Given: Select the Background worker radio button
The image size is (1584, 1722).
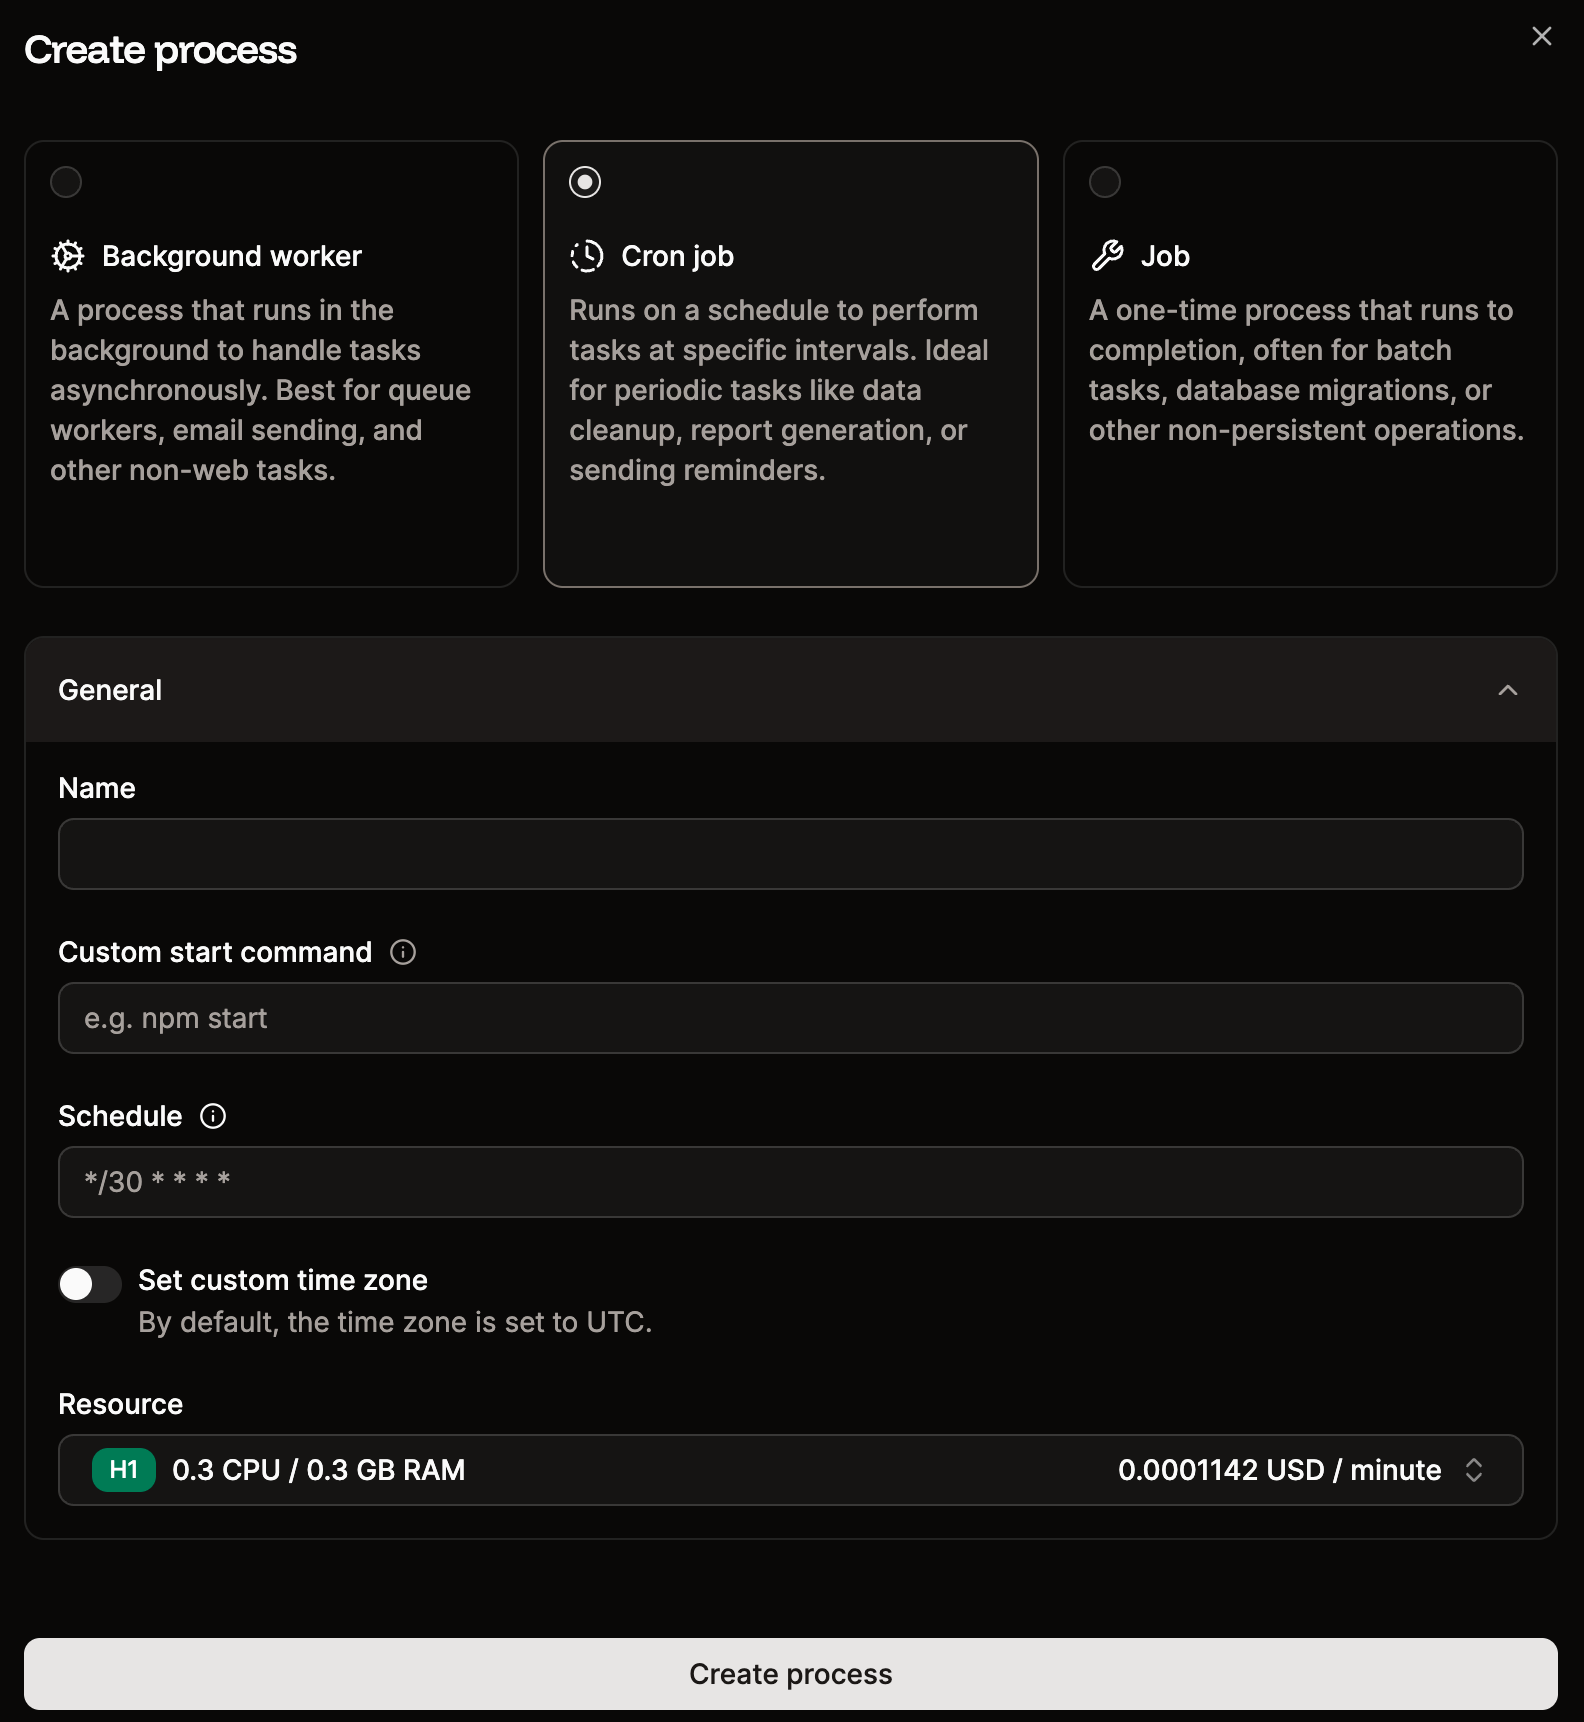Looking at the screenshot, I should pyautogui.click(x=66, y=182).
